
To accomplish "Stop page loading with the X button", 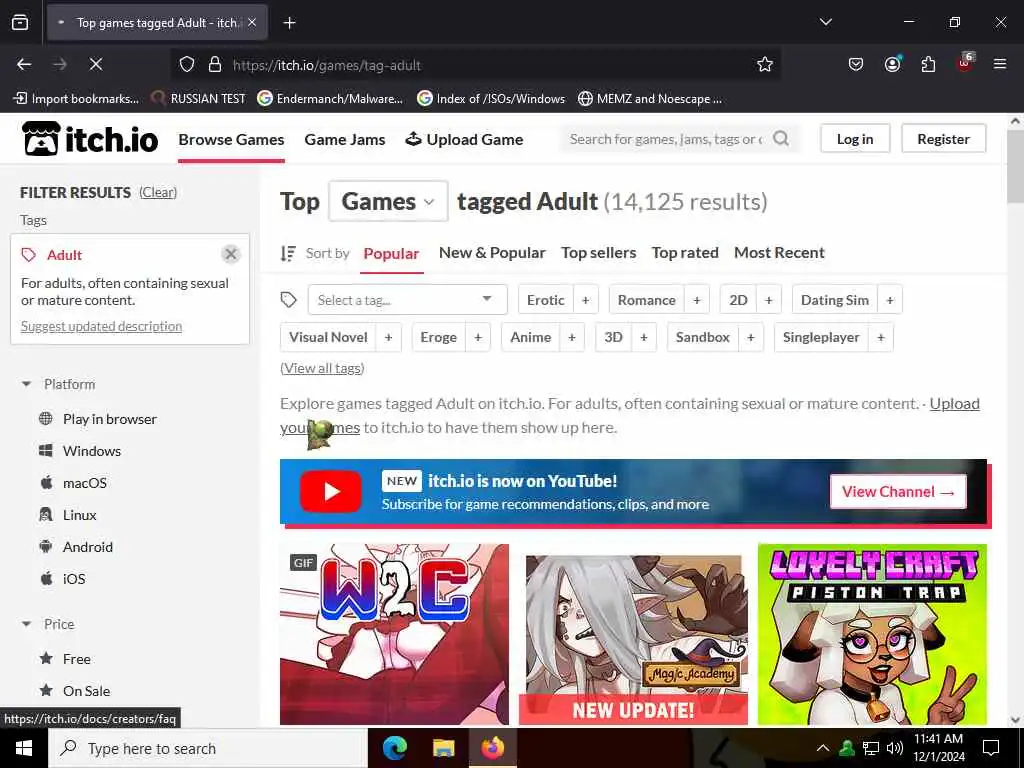I will coord(95,64).
